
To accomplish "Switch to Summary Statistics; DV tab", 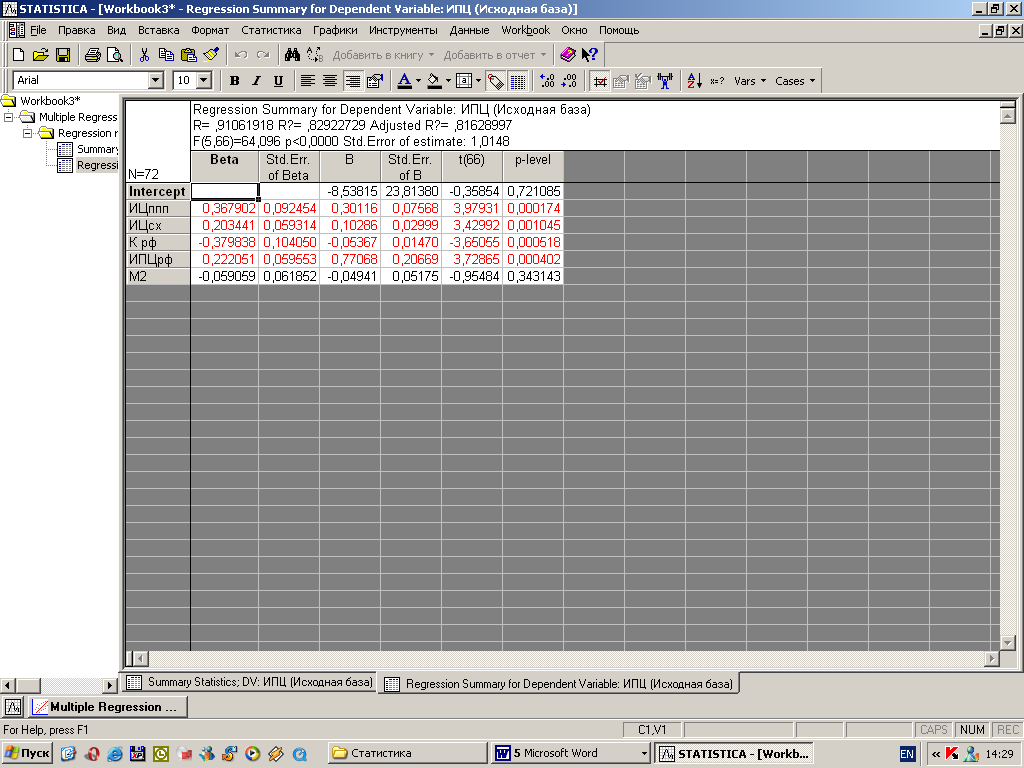I will click(x=250, y=682).
